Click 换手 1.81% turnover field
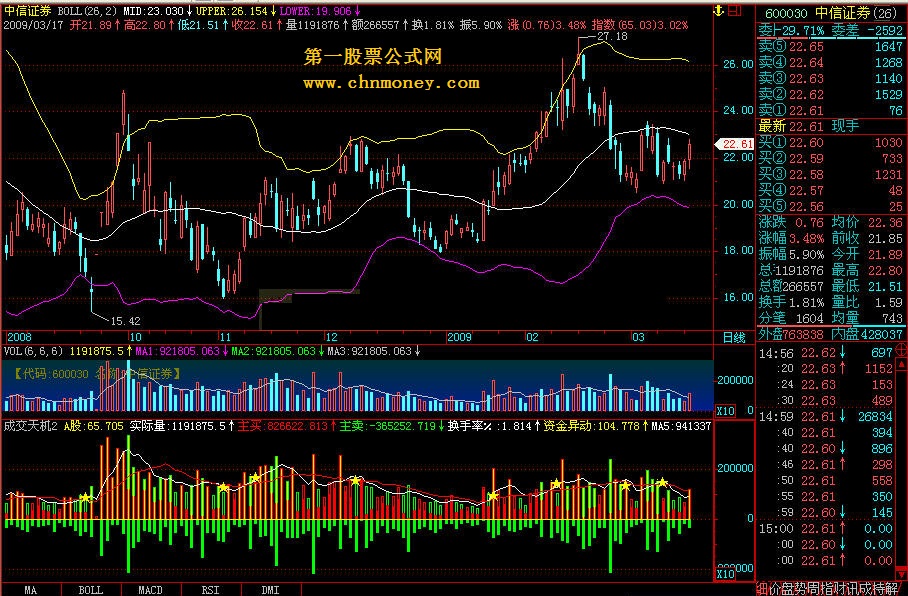Viewport: 908px width, 596px height. click(x=791, y=302)
